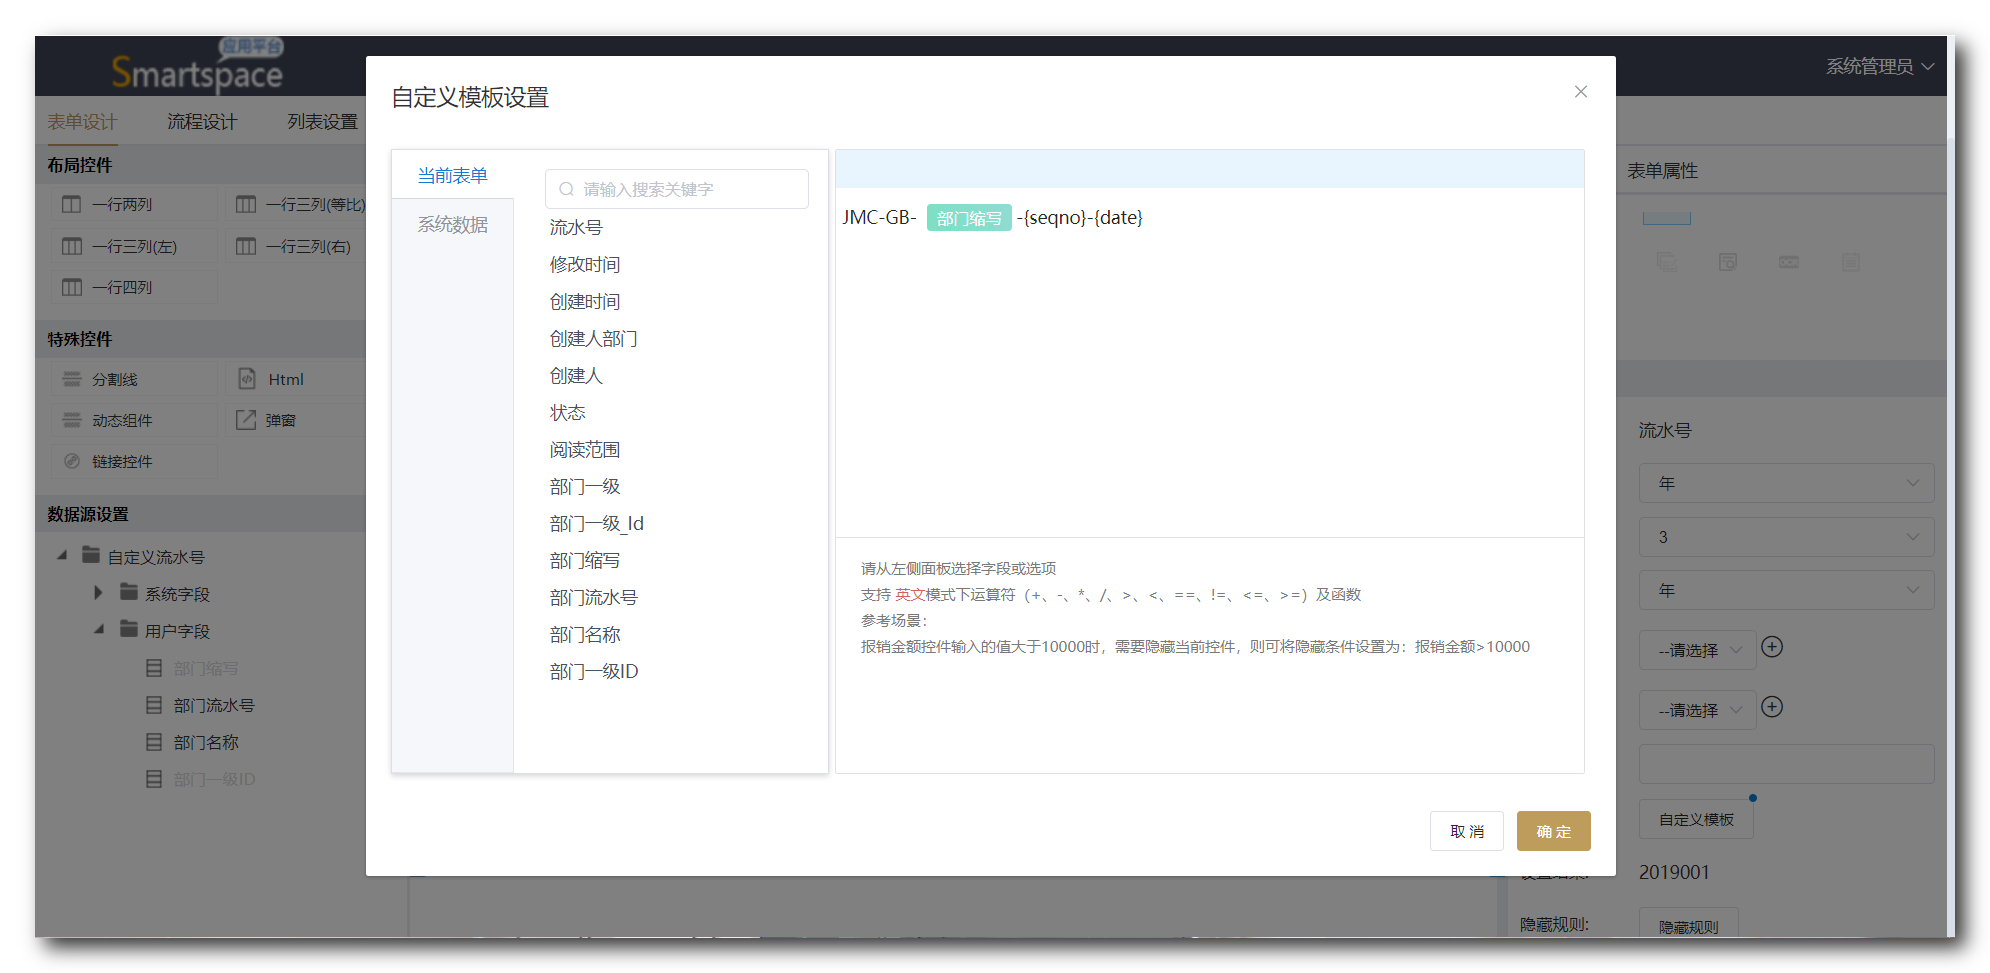Click the notepad icon in the properties panel
The width and height of the screenshot is (1990, 973).
(1851, 262)
